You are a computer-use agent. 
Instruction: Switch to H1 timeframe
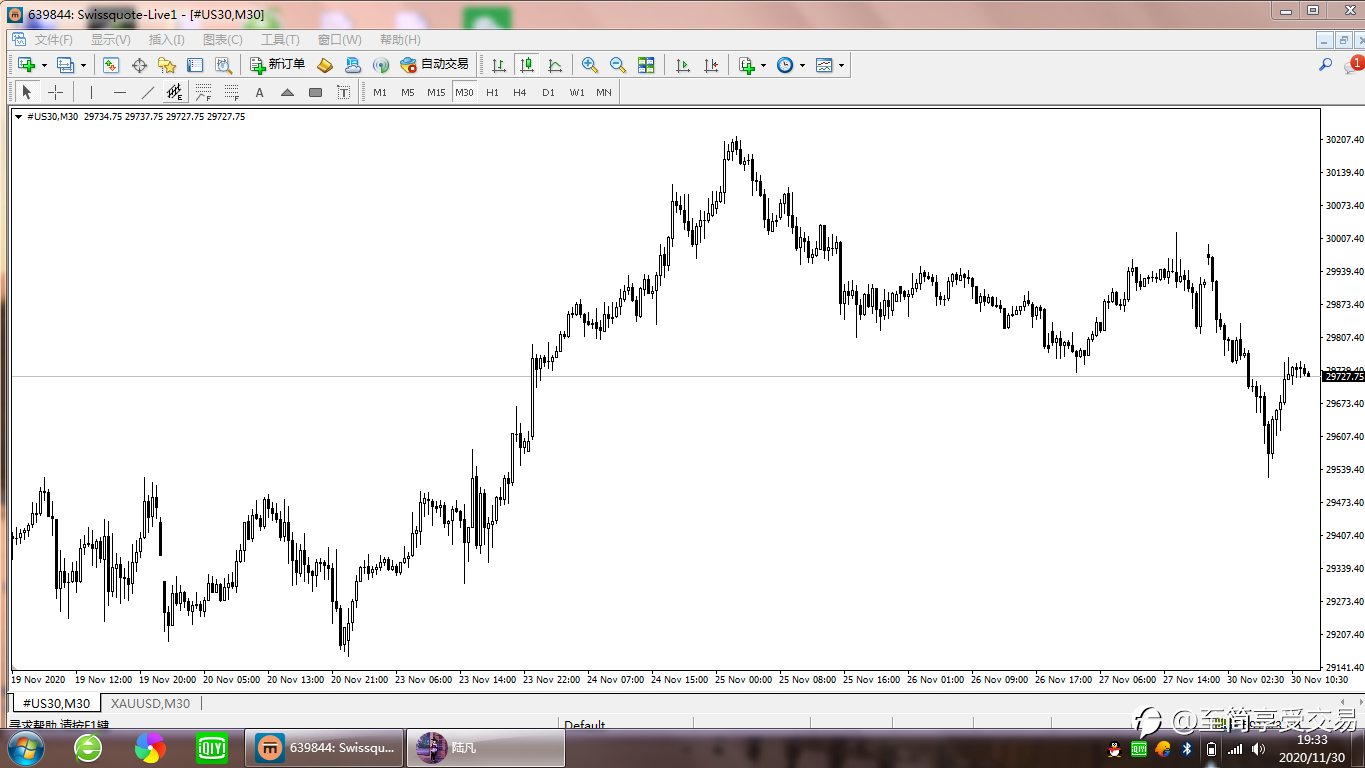(492, 92)
